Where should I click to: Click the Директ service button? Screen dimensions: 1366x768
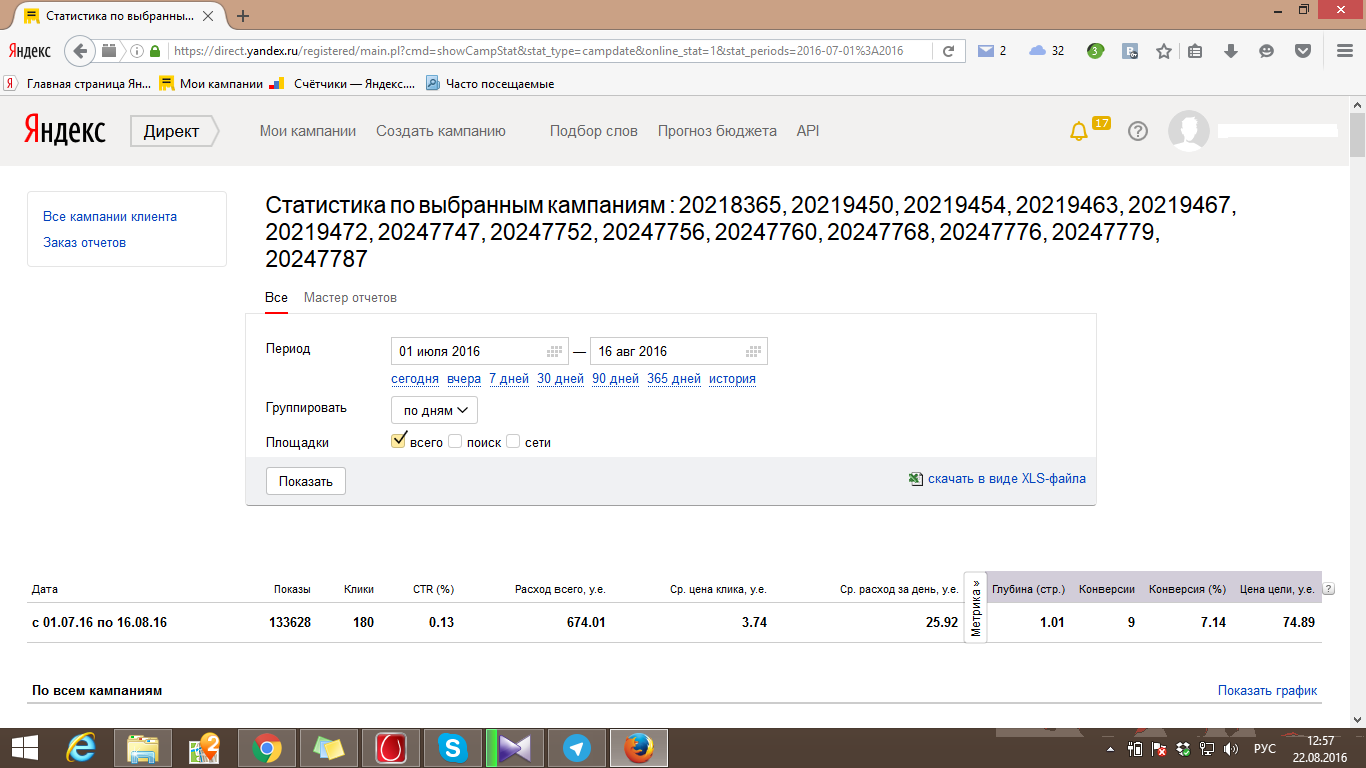[172, 131]
